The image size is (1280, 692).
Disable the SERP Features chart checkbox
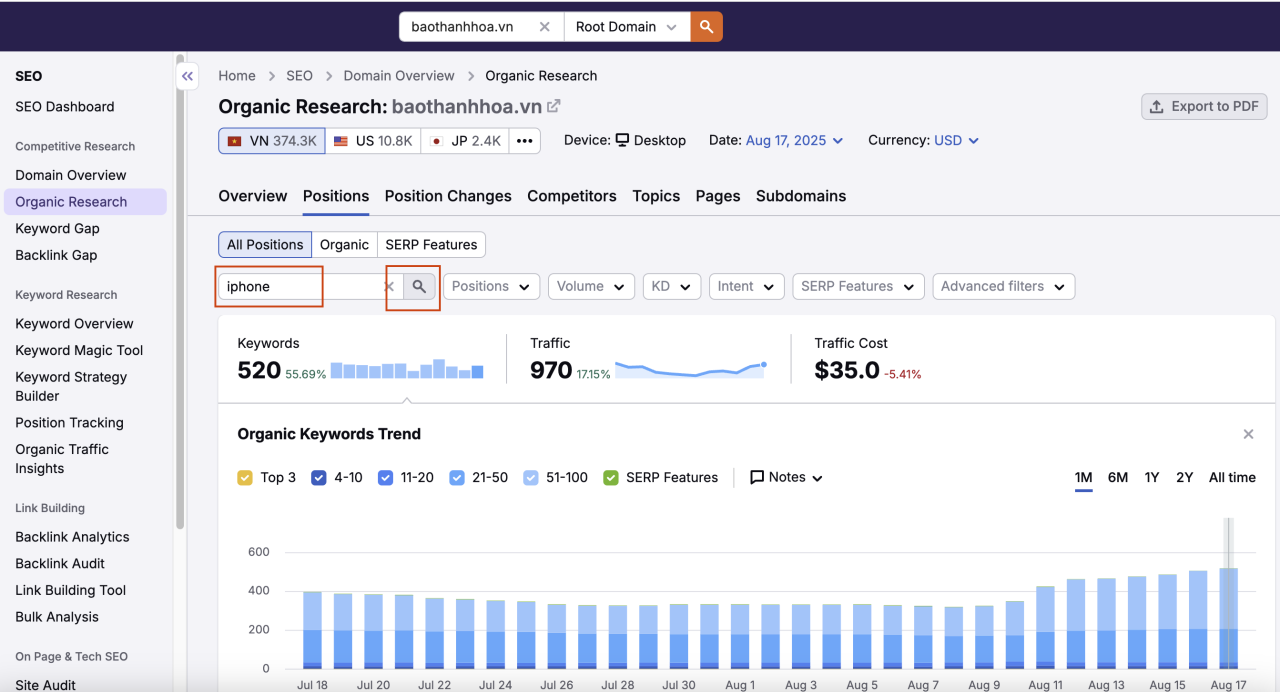610,478
